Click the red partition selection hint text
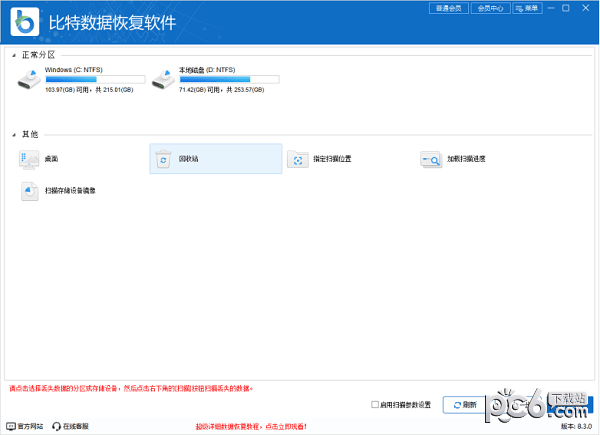This screenshot has width=600, height=435. click(131, 388)
